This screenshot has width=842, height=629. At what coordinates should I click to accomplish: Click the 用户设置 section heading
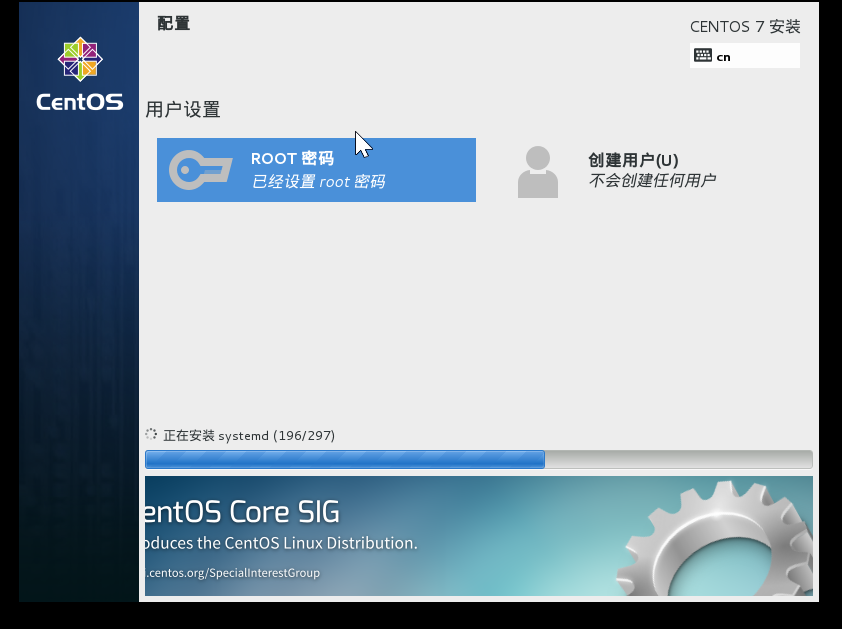pos(183,110)
